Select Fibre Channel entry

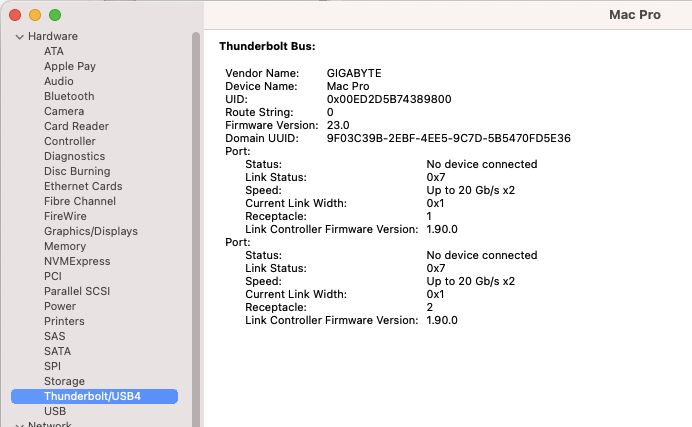coord(80,201)
